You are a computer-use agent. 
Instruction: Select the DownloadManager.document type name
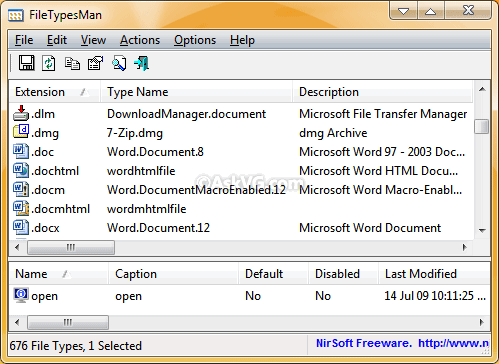[186, 114]
